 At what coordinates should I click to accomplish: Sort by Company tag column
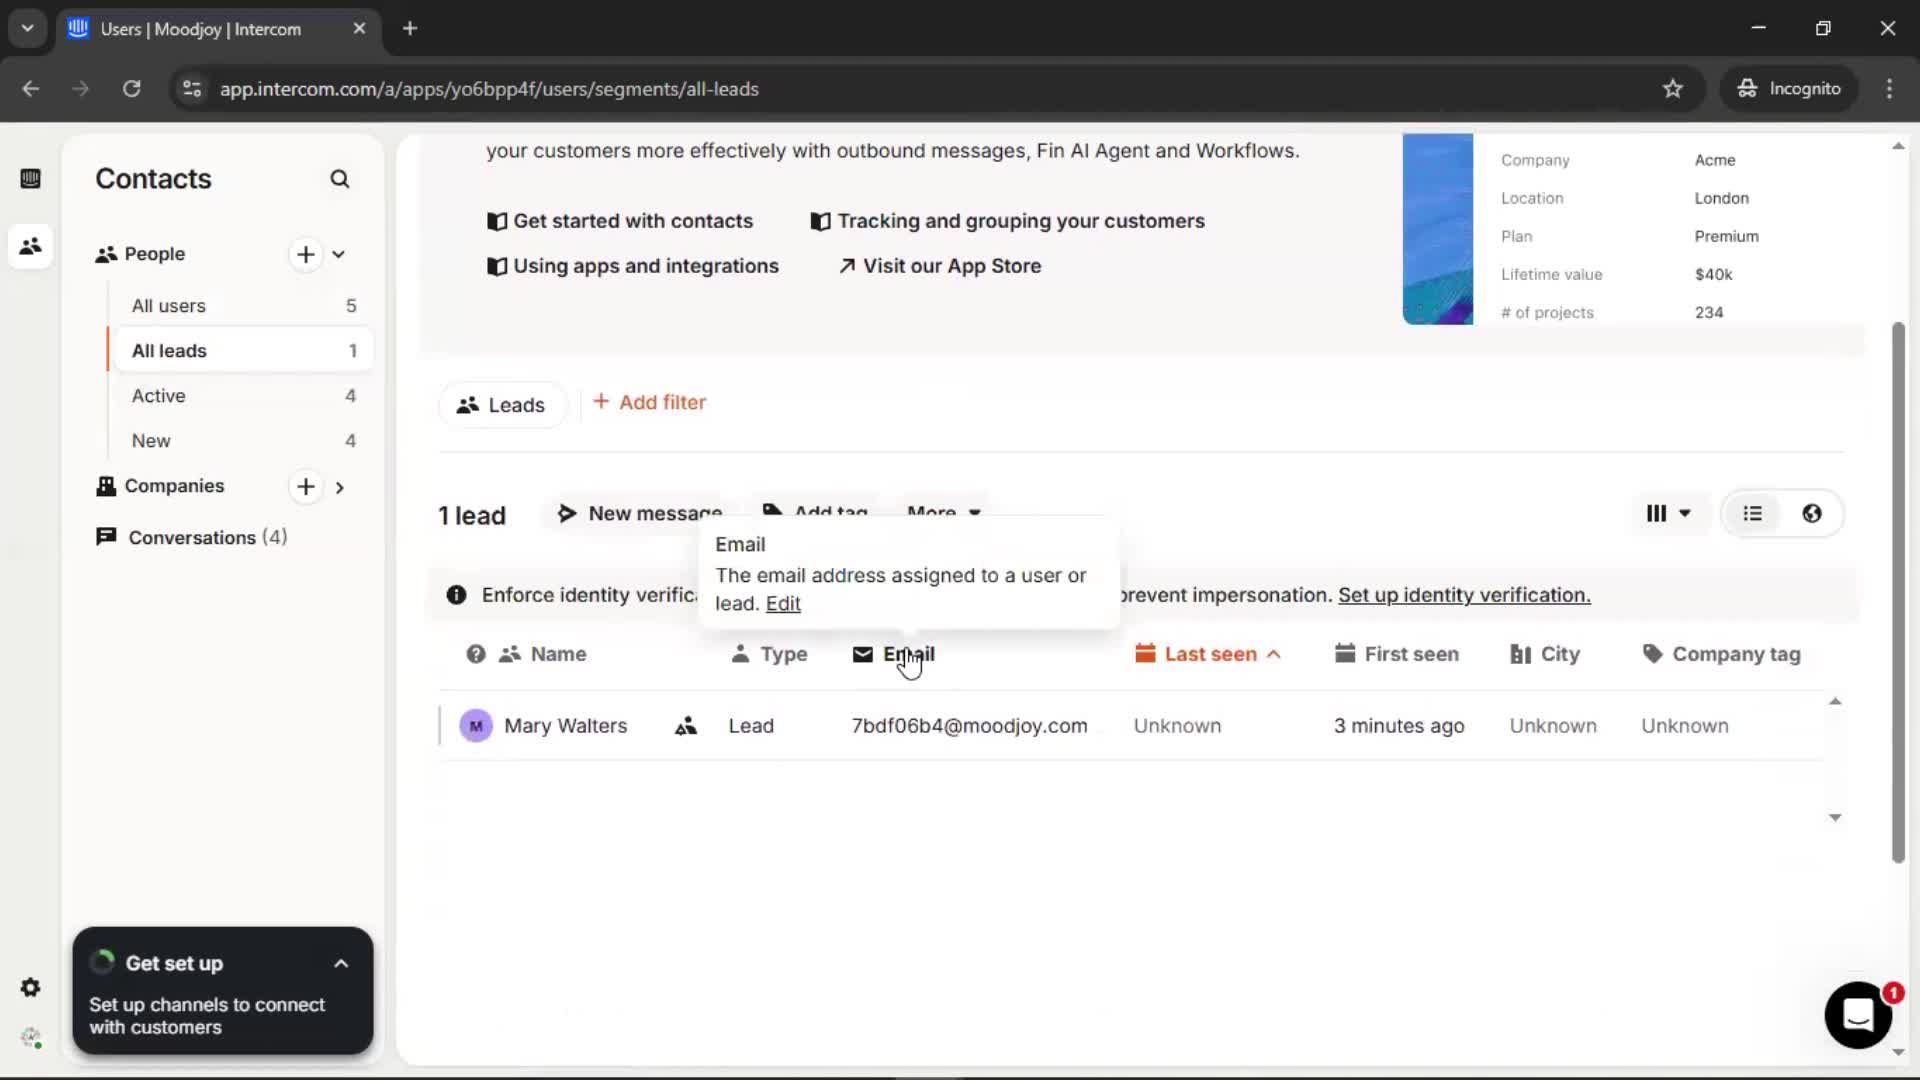pyautogui.click(x=1721, y=654)
